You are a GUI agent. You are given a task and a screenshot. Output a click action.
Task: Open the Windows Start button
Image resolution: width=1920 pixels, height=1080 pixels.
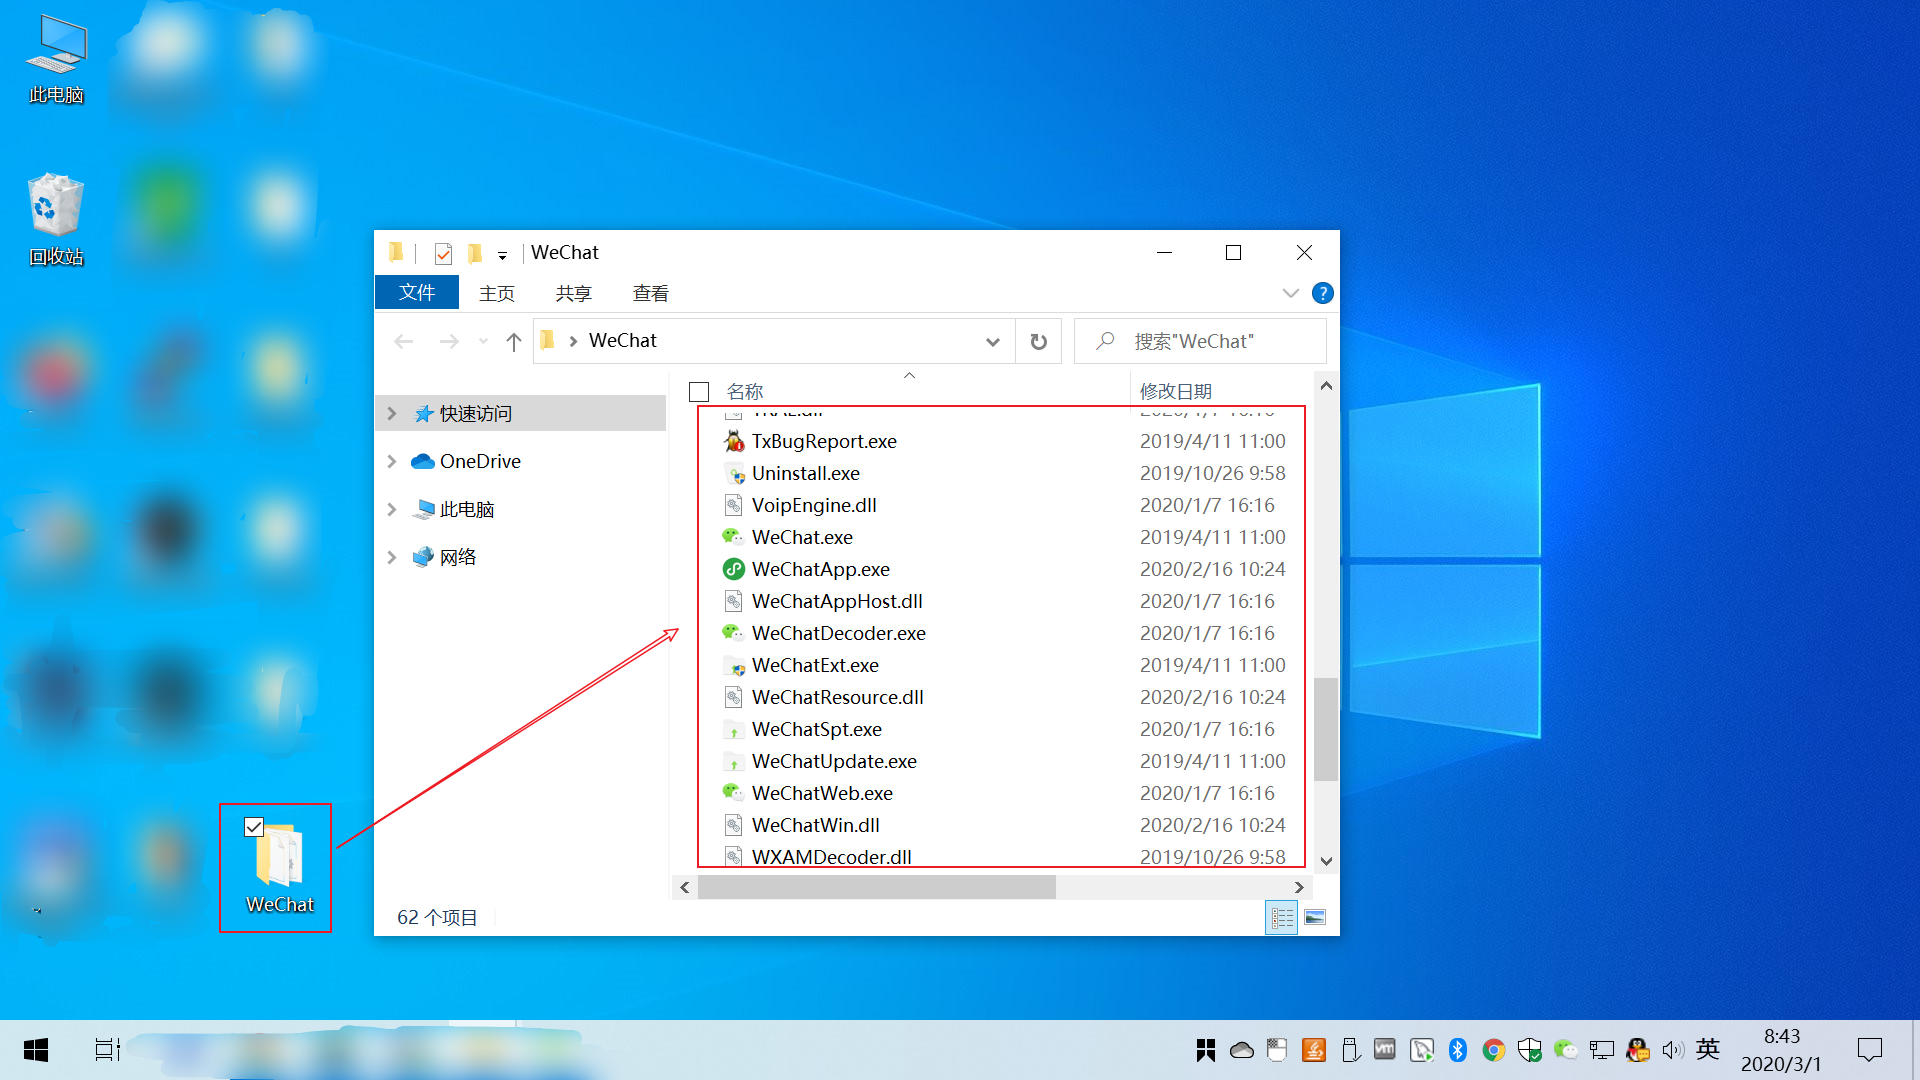point(36,1050)
